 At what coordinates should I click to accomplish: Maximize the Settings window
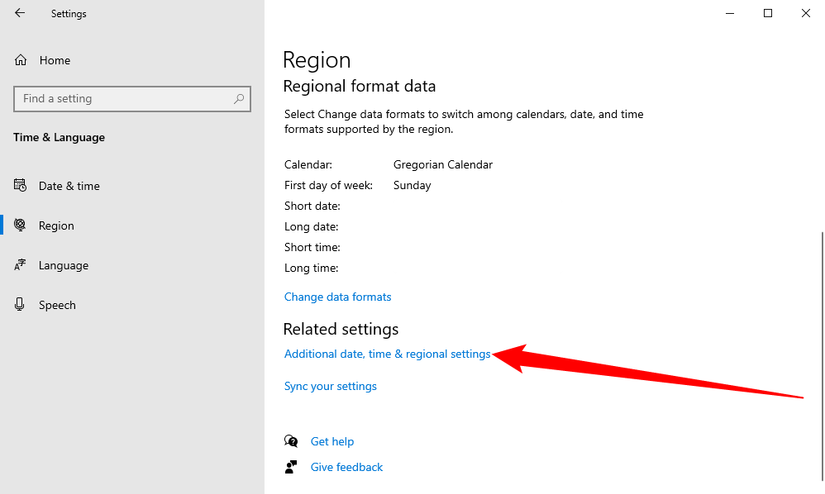pyautogui.click(x=767, y=13)
